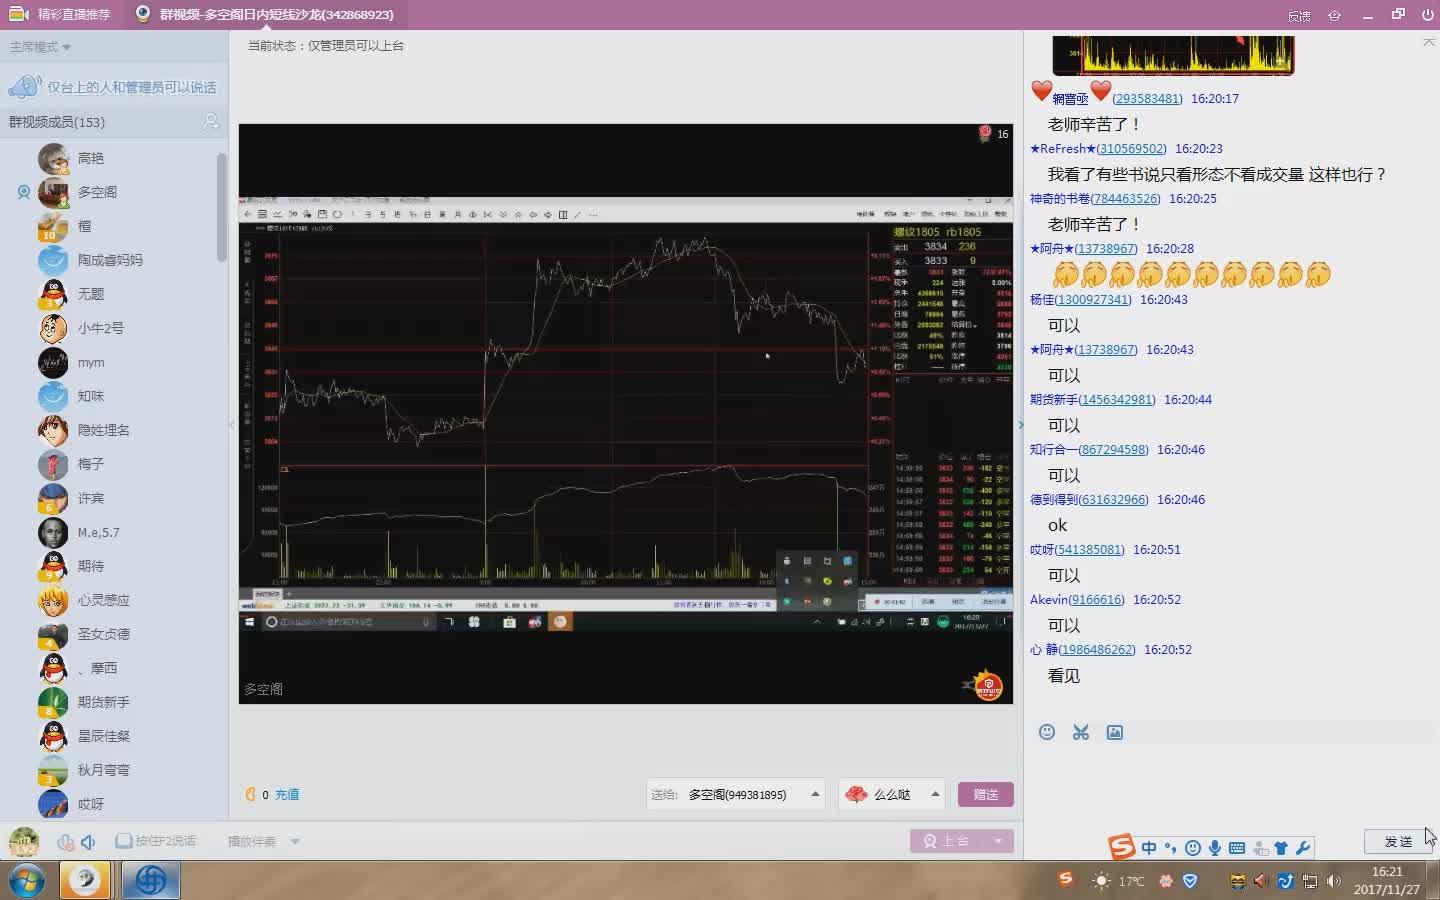Click the scissors screenshot tool icon

(1081, 732)
